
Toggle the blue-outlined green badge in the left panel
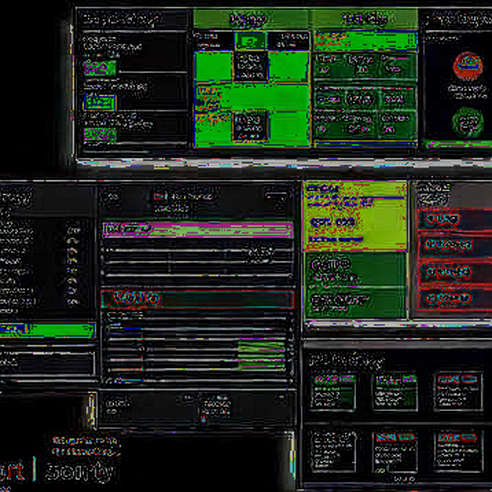point(100,102)
